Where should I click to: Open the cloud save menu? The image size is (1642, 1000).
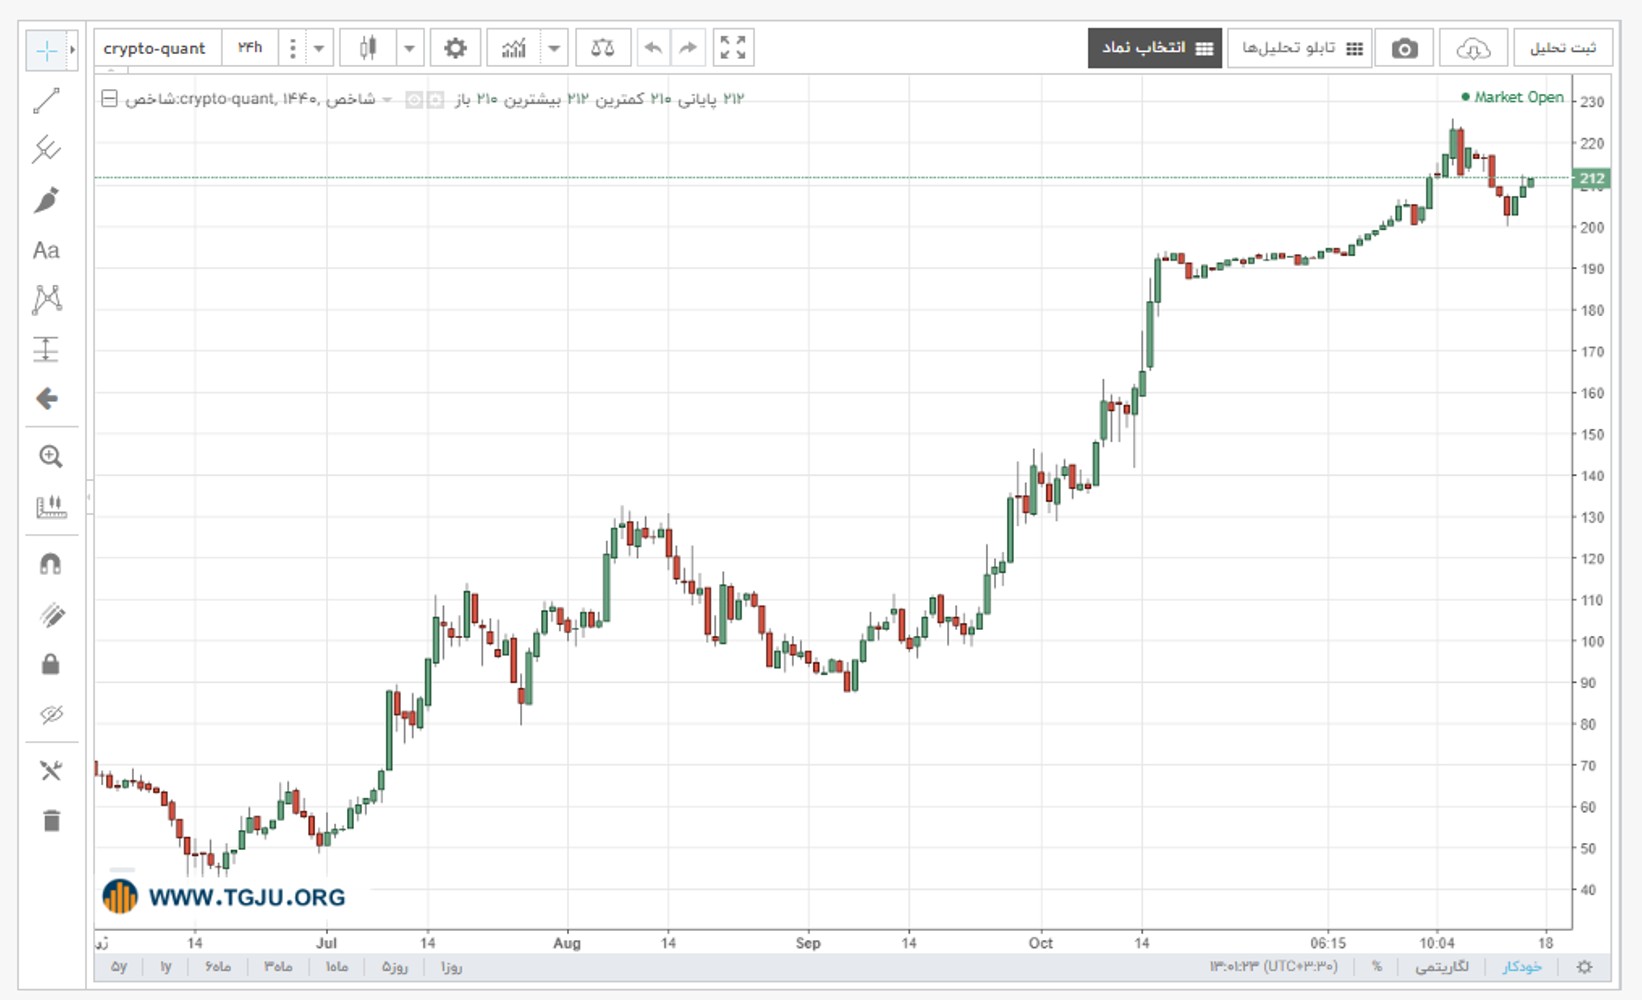[1473, 48]
